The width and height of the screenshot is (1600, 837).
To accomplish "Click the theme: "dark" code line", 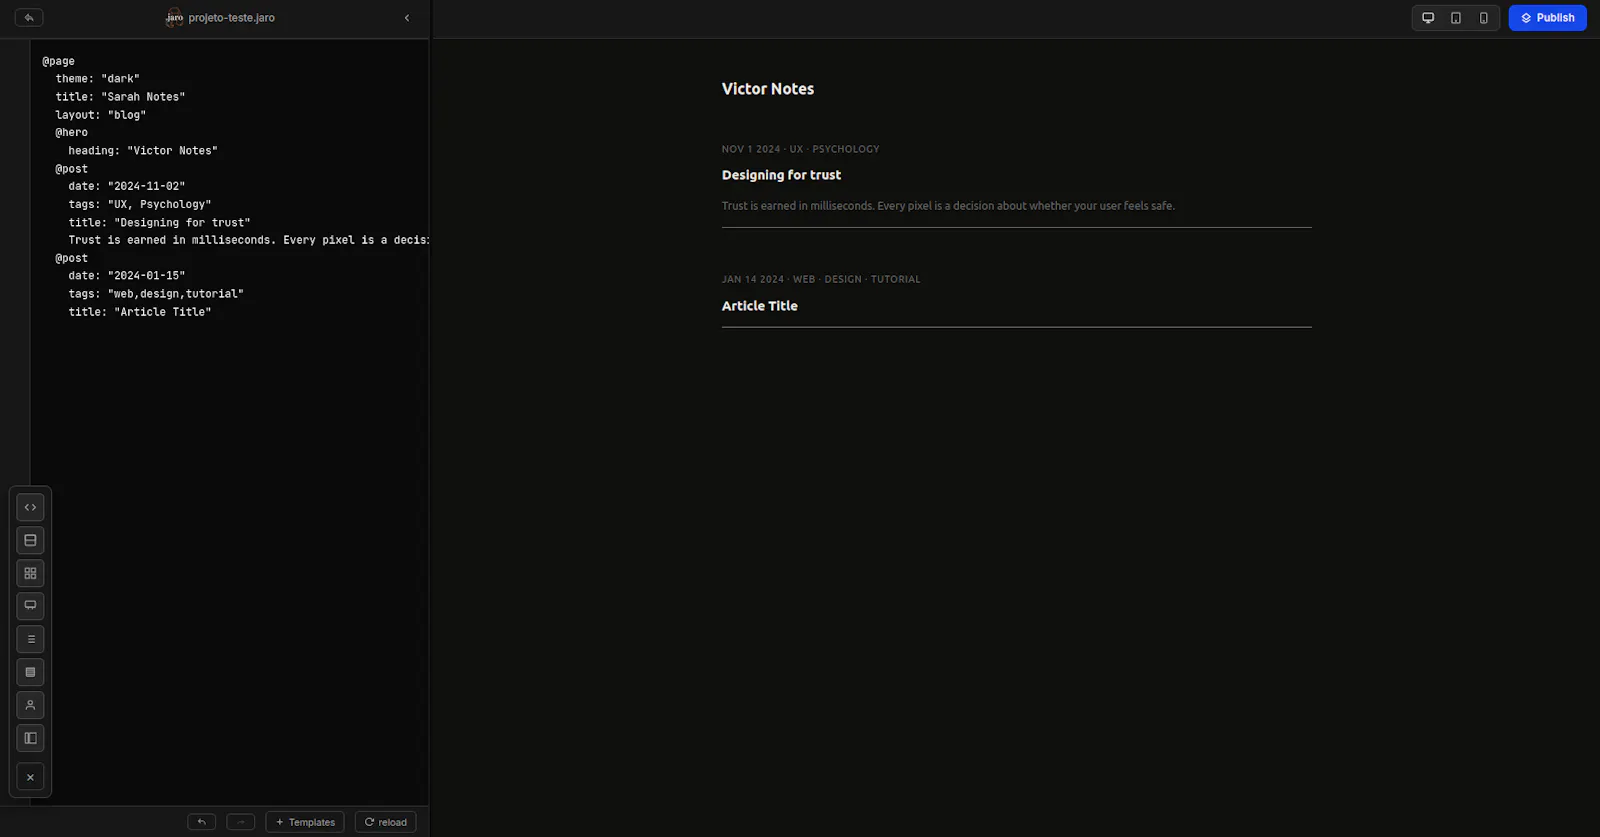I will pyautogui.click(x=97, y=79).
